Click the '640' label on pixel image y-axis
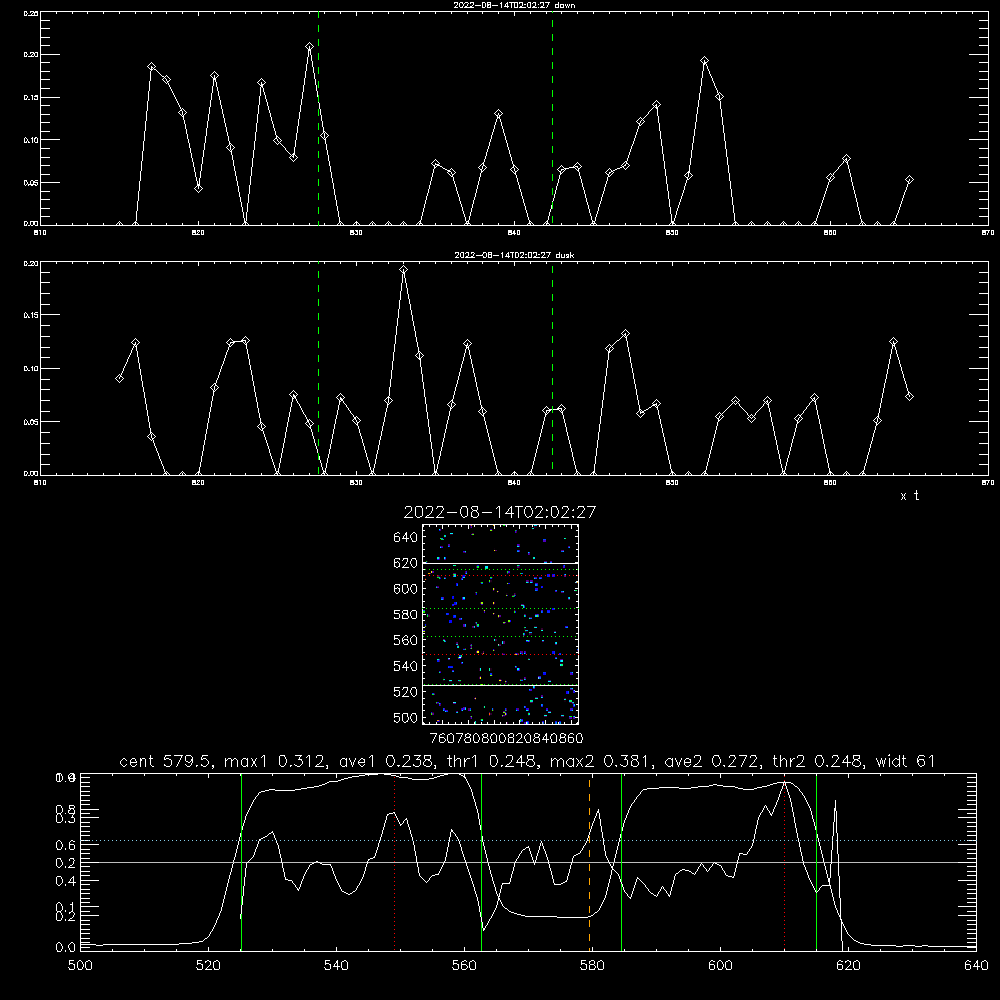 coord(406,538)
